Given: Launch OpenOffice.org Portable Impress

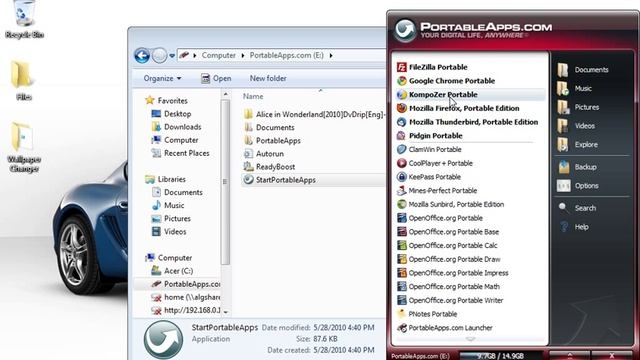Looking at the screenshot, I should (x=453, y=273).
